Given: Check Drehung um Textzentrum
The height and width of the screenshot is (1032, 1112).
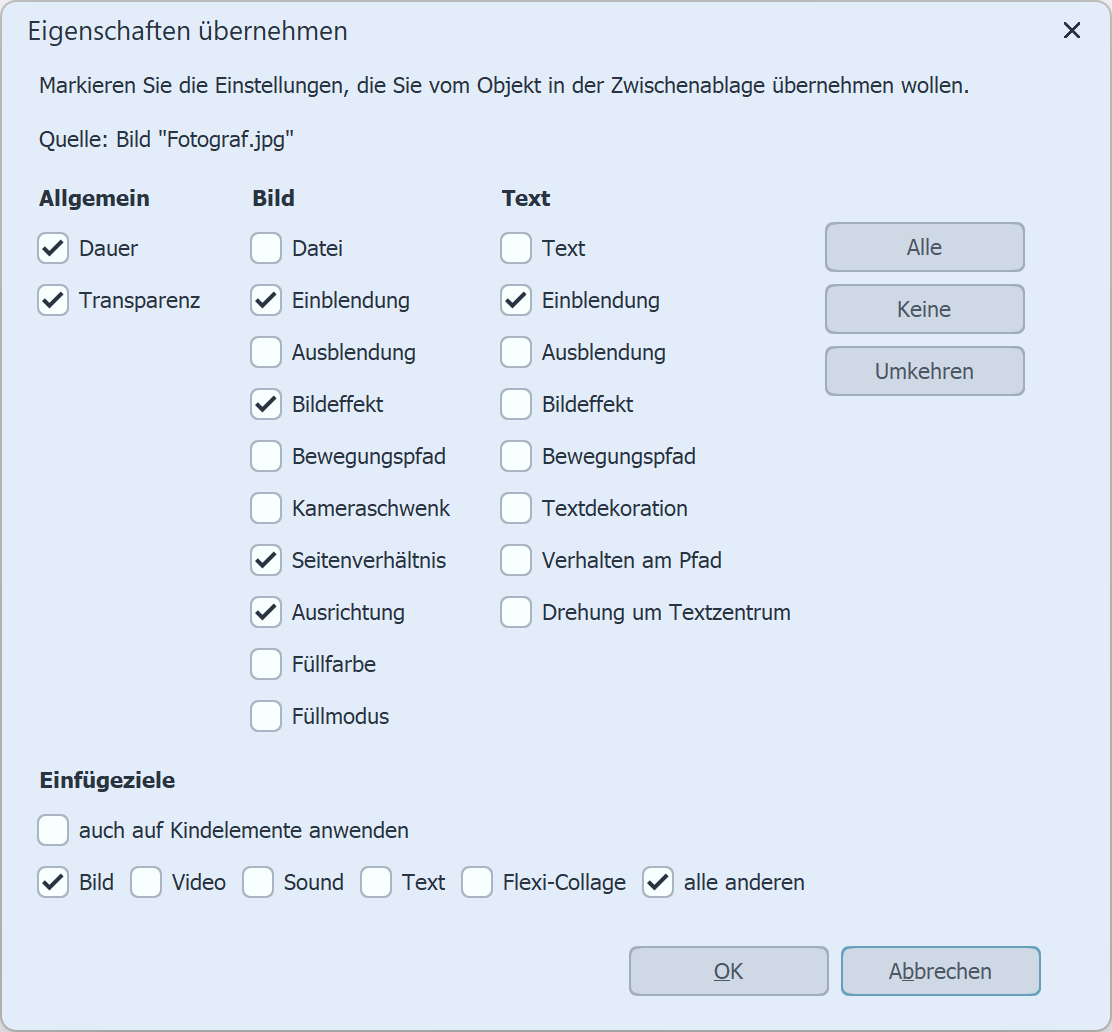Looking at the screenshot, I should click(515, 612).
